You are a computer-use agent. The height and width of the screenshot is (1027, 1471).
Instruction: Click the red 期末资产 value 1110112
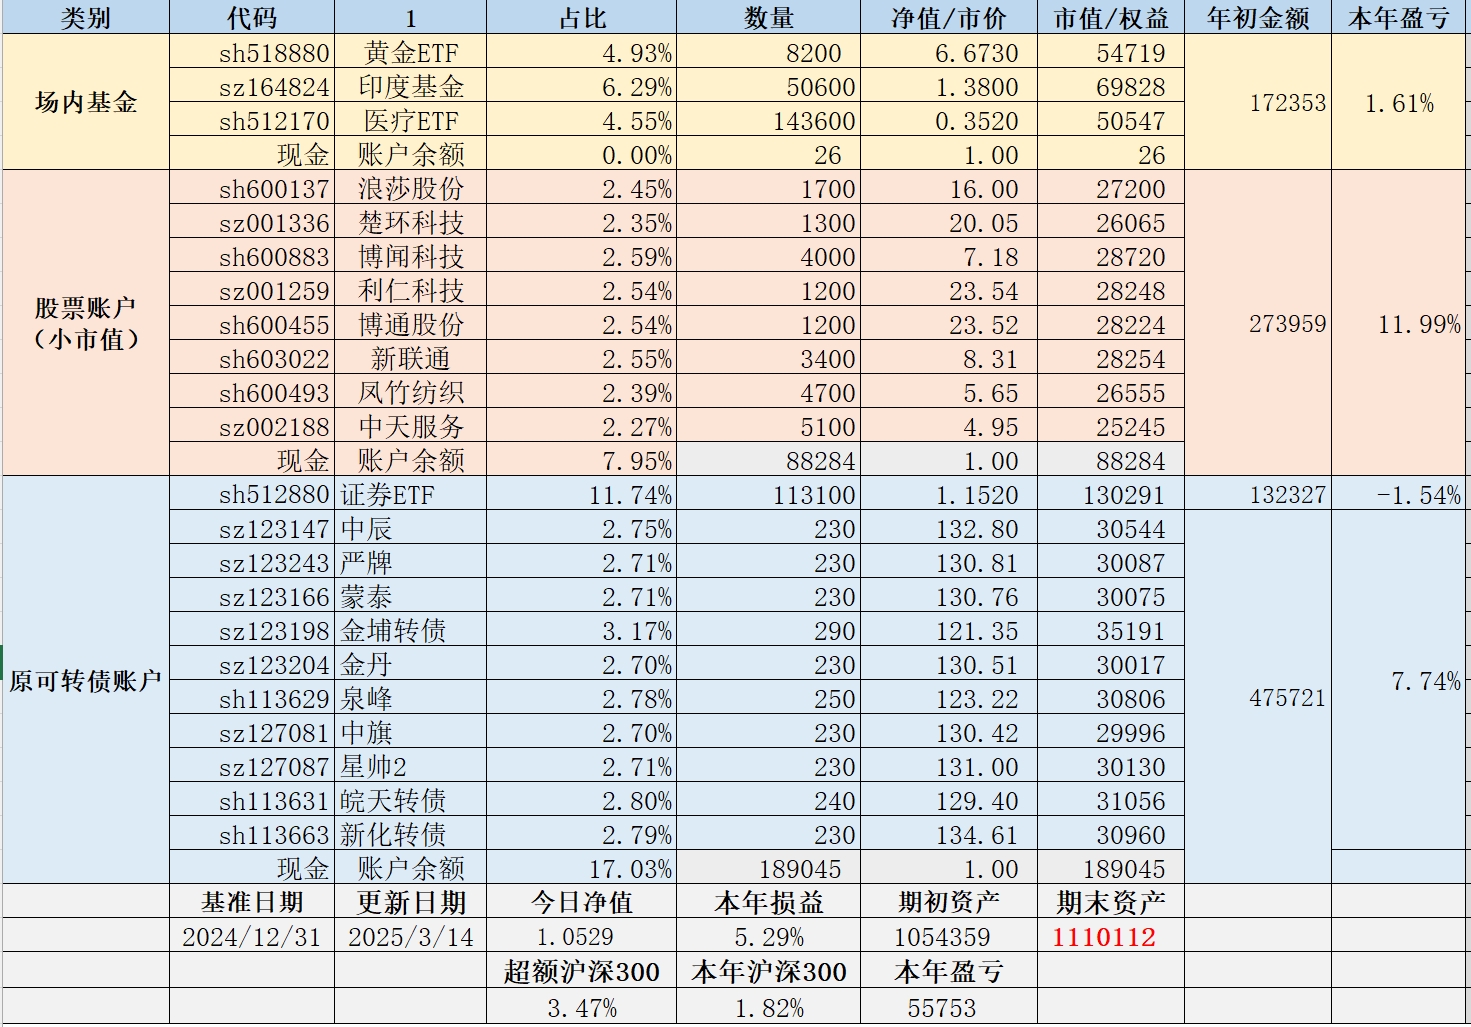[1111, 937]
